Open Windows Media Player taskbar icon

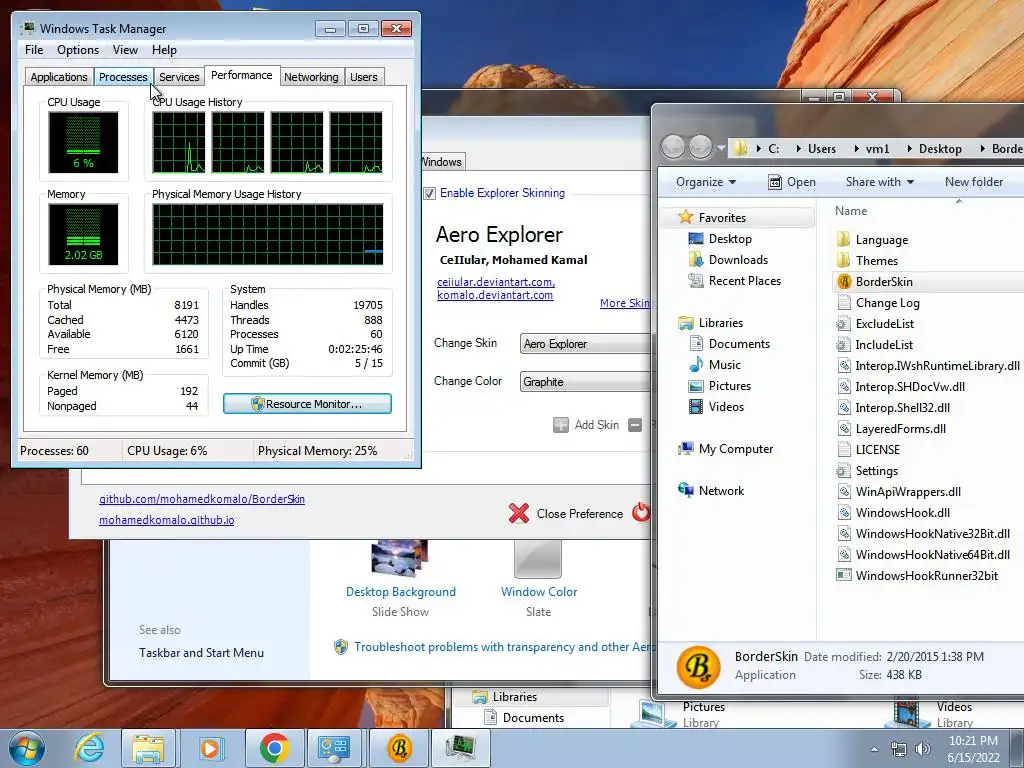(x=210, y=748)
